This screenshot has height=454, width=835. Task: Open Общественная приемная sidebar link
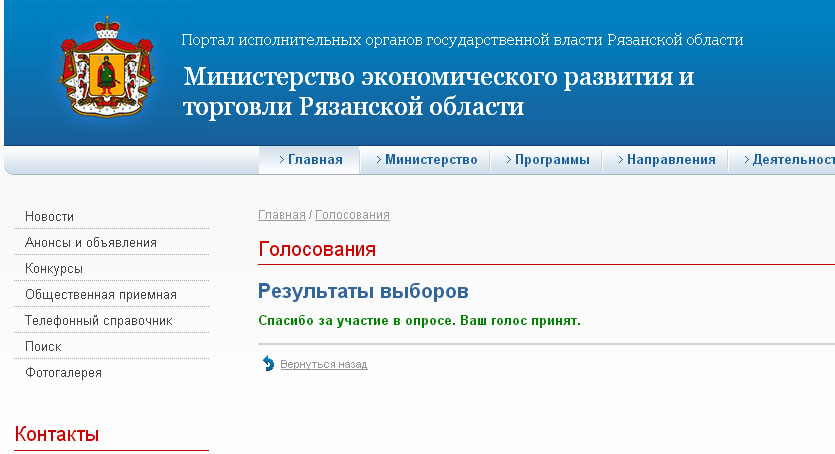pyautogui.click(x=101, y=295)
